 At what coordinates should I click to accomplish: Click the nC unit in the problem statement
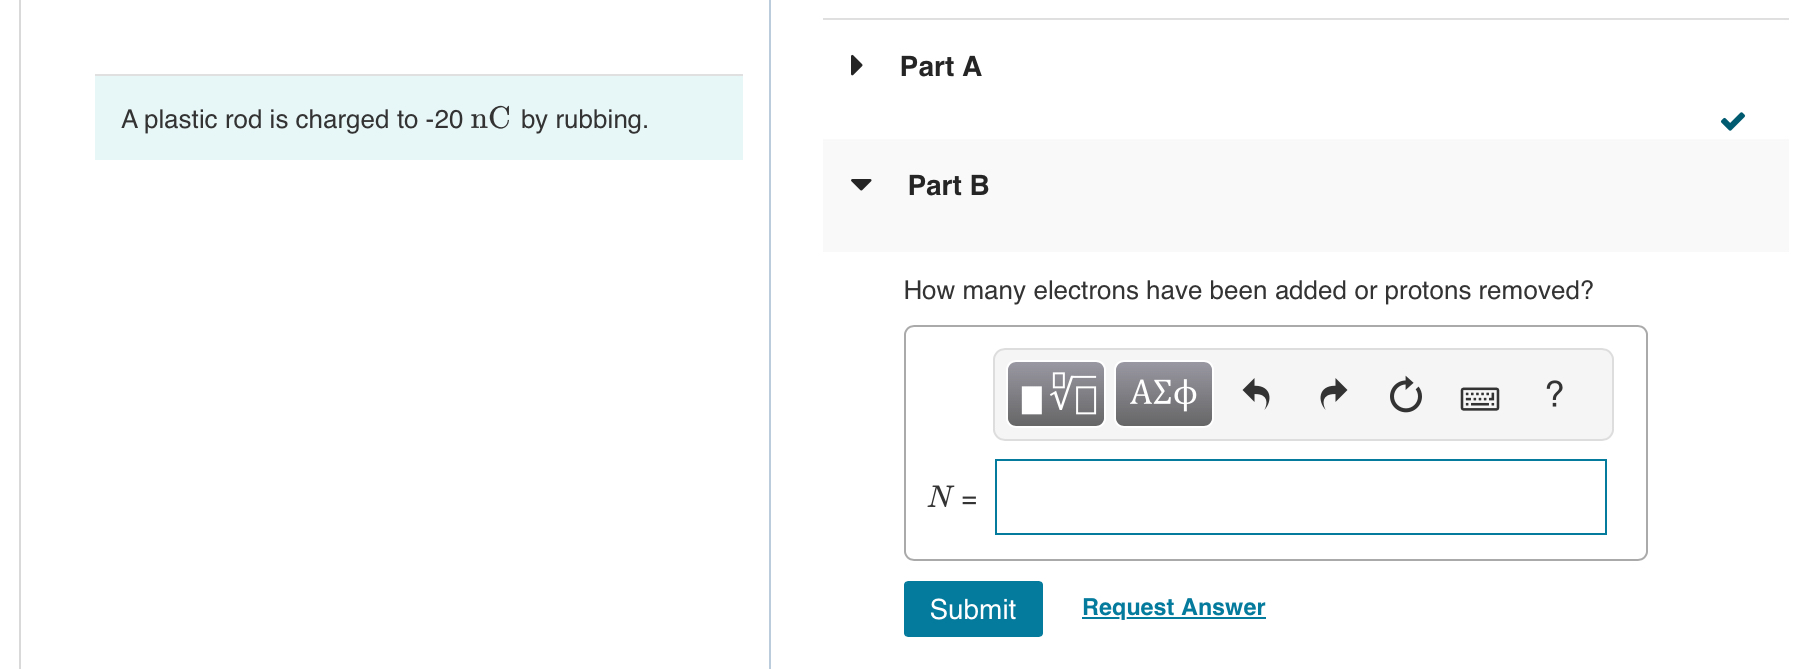tap(490, 119)
